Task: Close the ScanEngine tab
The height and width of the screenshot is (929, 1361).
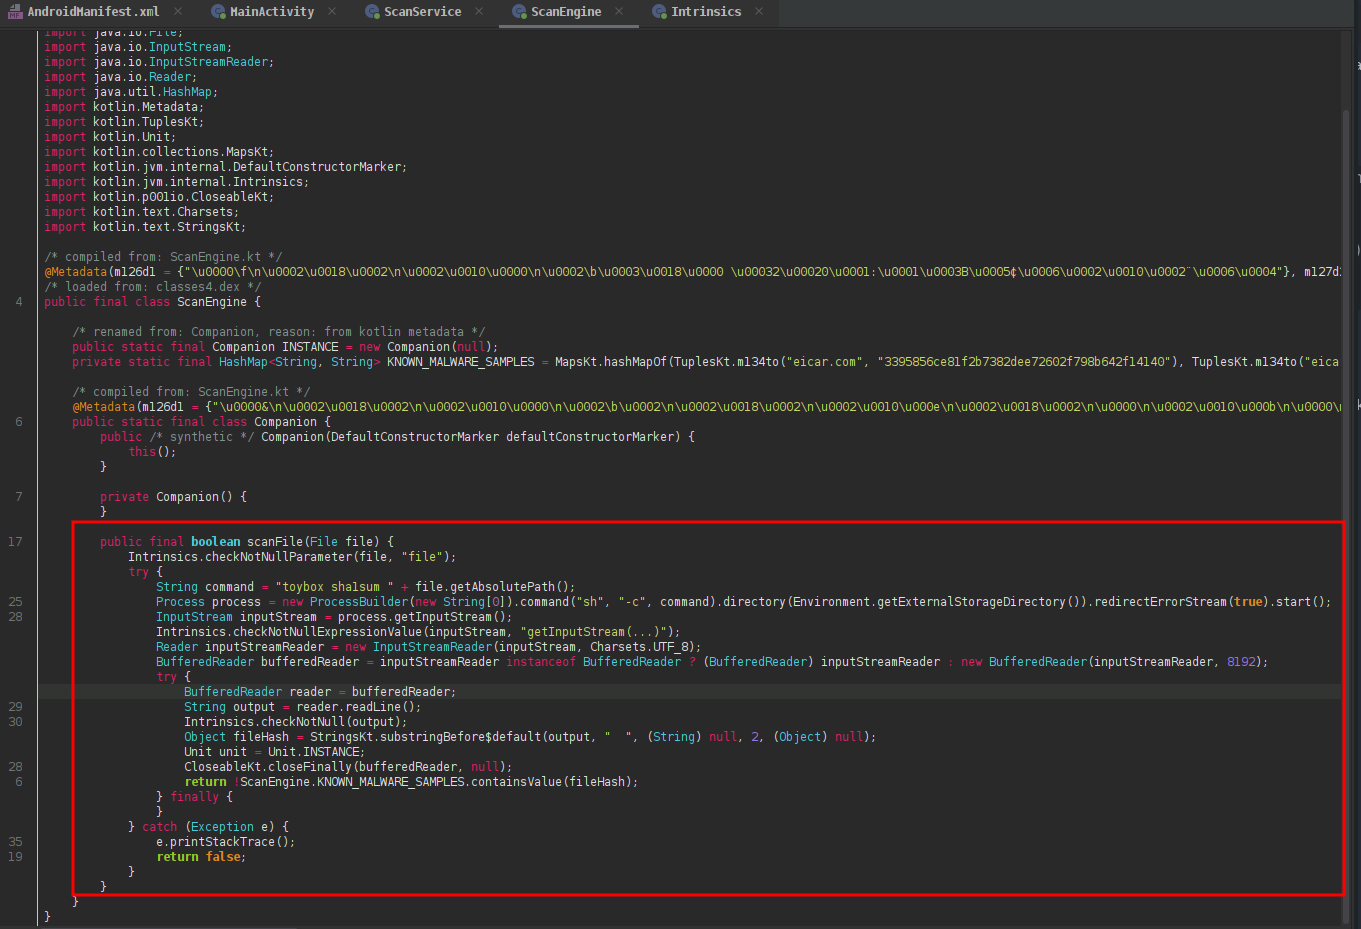Action: [619, 11]
